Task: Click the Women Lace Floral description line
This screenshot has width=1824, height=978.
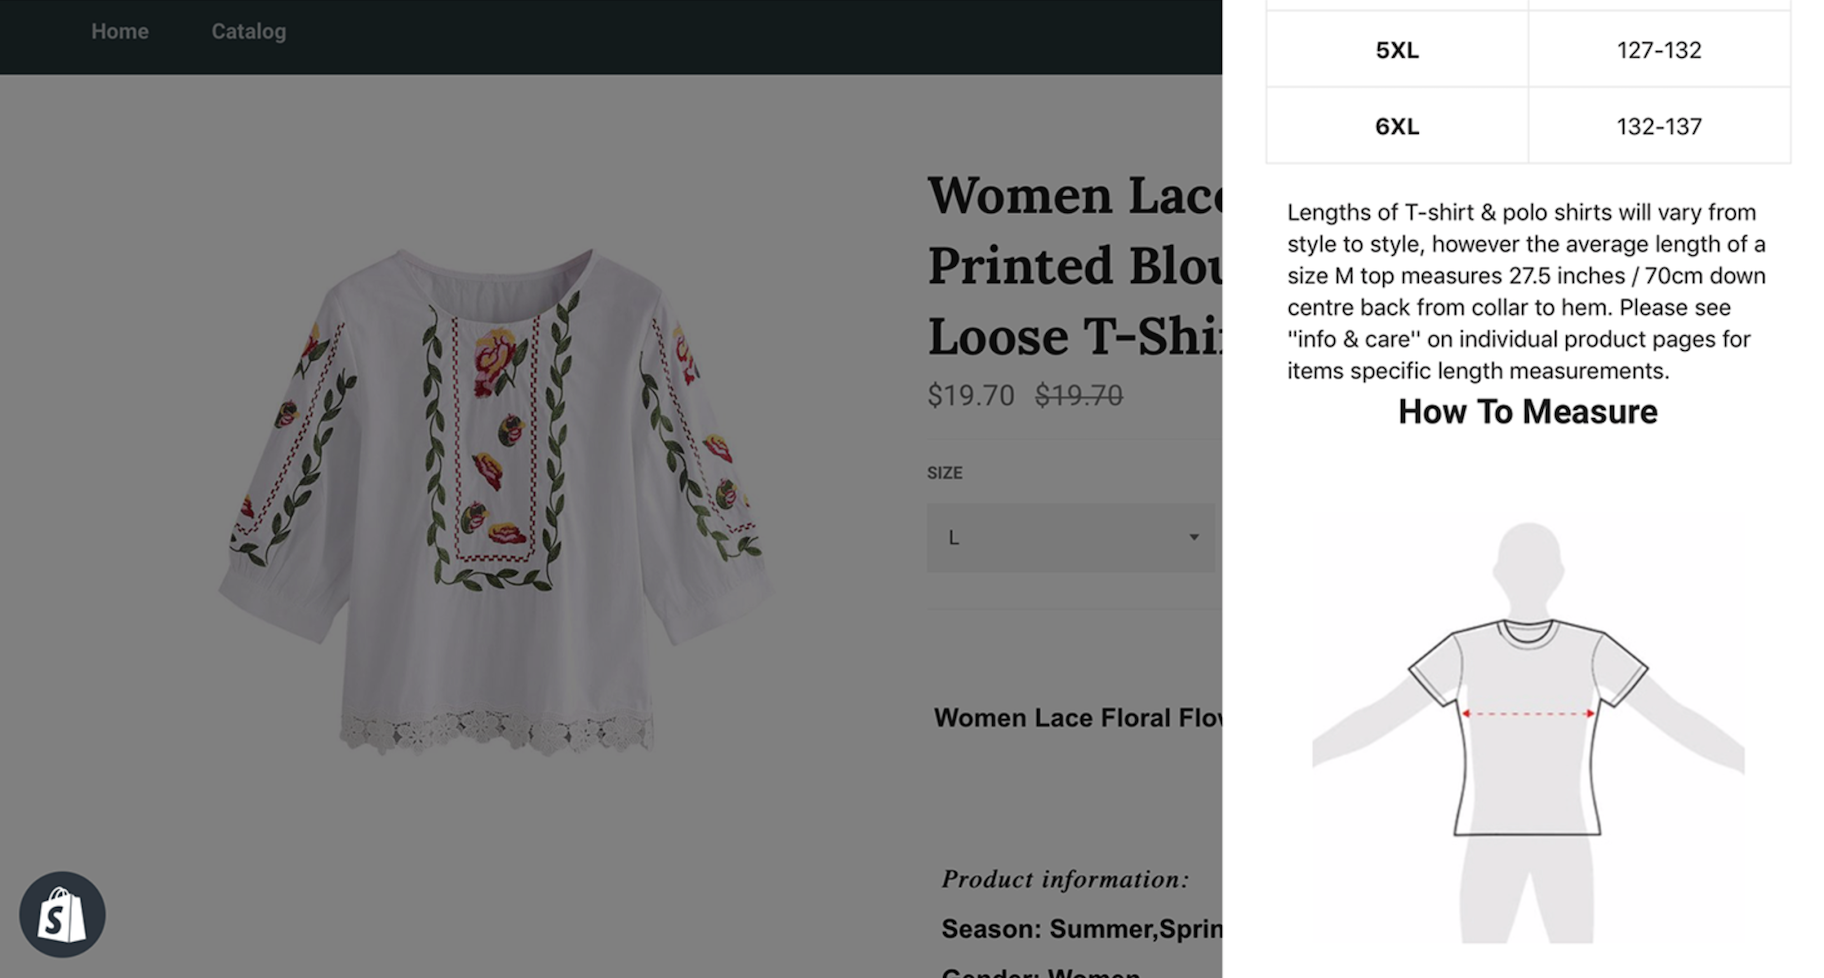Action: (1077, 718)
